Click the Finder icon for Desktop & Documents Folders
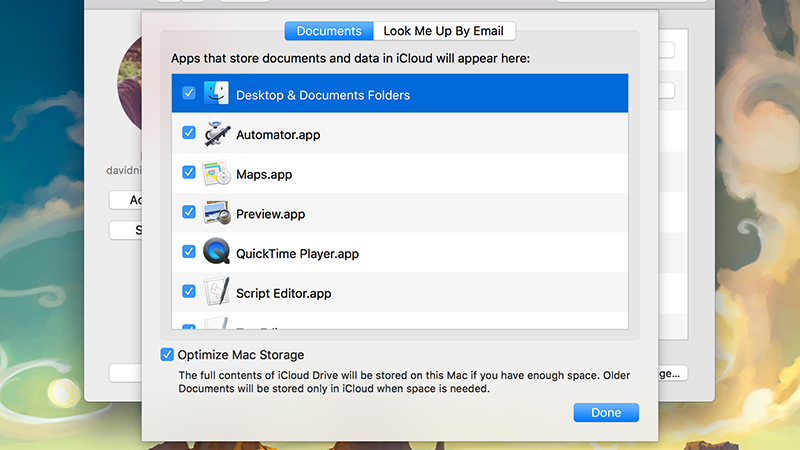The height and width of the screenshot is (450, 800). (x=216, y=93)
